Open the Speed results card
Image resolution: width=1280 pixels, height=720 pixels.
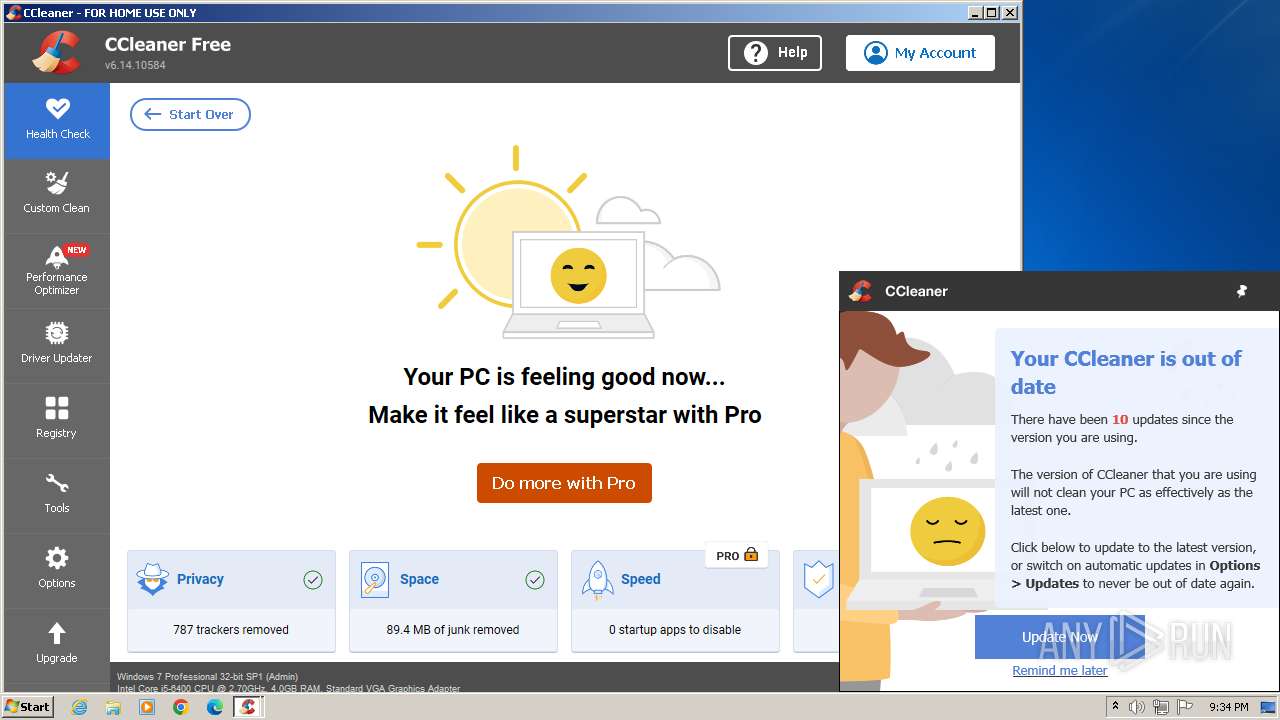[x=675, y=601]
